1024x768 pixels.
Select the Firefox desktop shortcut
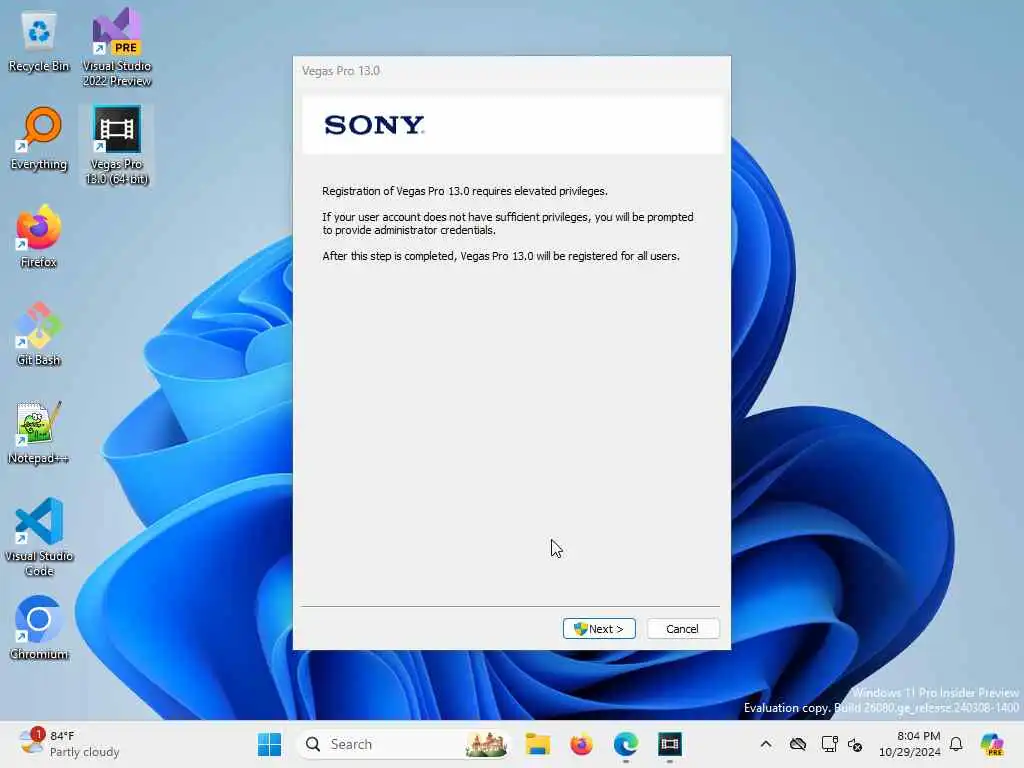pyautogui.click(x=39, y=236)
